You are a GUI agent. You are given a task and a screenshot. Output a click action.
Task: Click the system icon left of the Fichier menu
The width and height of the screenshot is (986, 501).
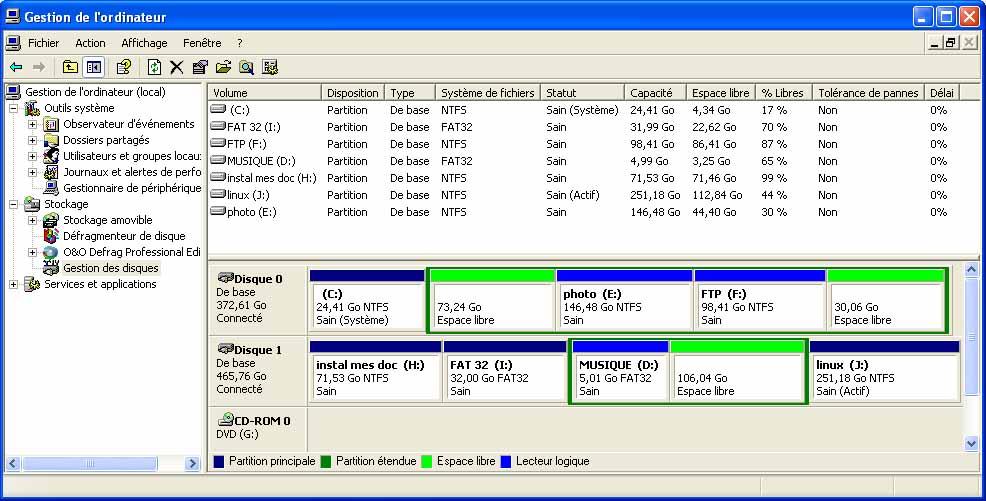13,43
